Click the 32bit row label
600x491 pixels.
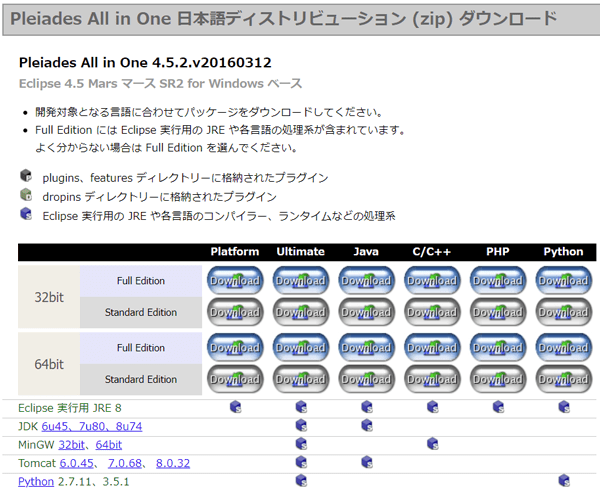49,297
